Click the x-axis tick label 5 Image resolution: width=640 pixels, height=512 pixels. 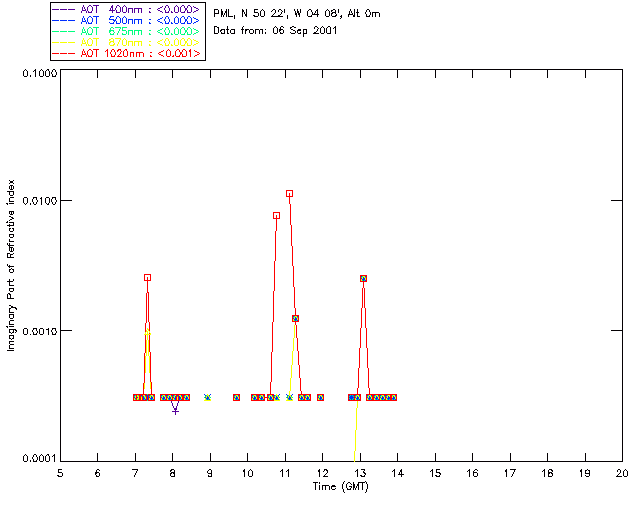[60, 473]
